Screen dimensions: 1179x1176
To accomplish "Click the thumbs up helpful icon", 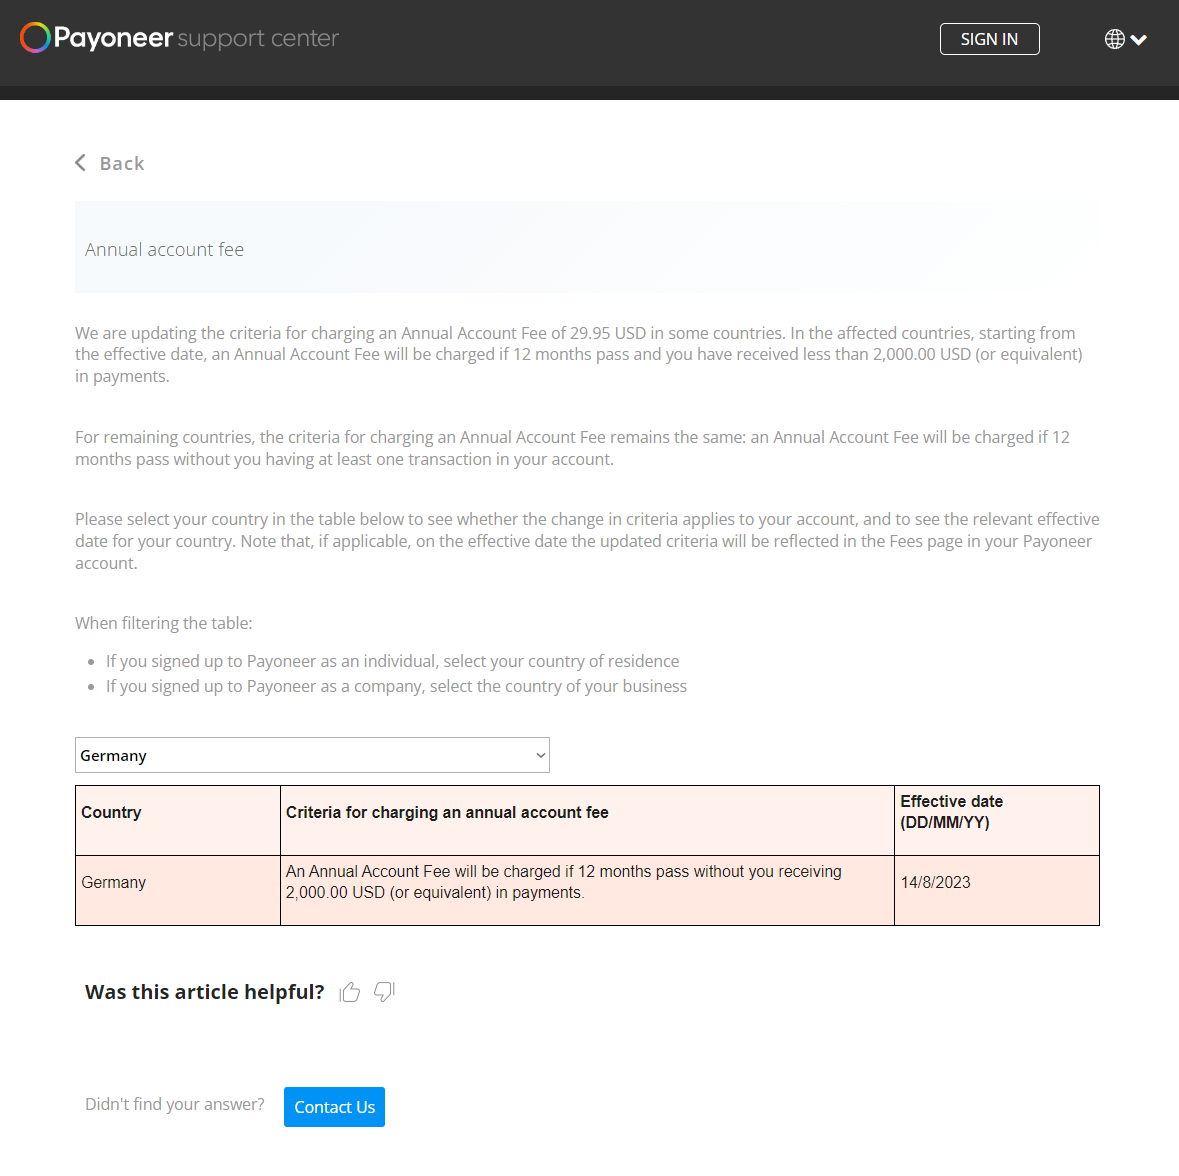I will tap(350, 993).
